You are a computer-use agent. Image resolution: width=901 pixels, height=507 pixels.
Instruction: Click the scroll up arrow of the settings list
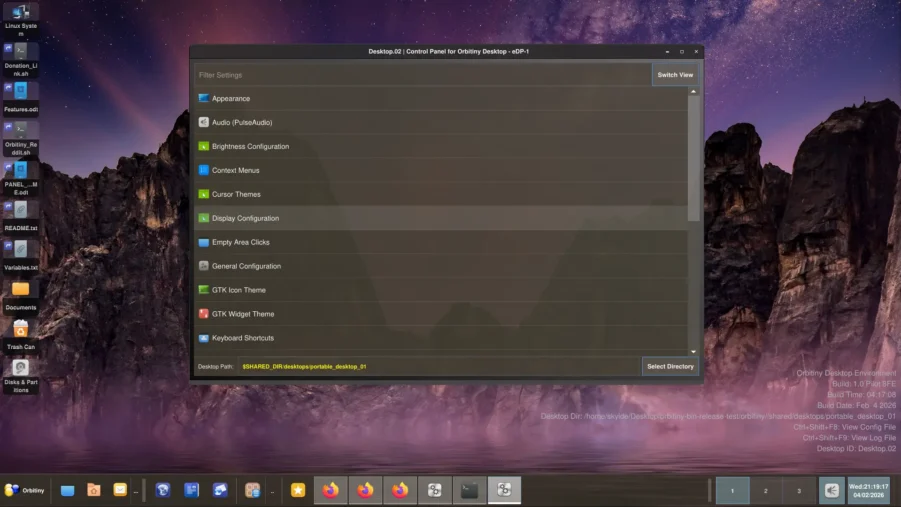click(693, 92)
